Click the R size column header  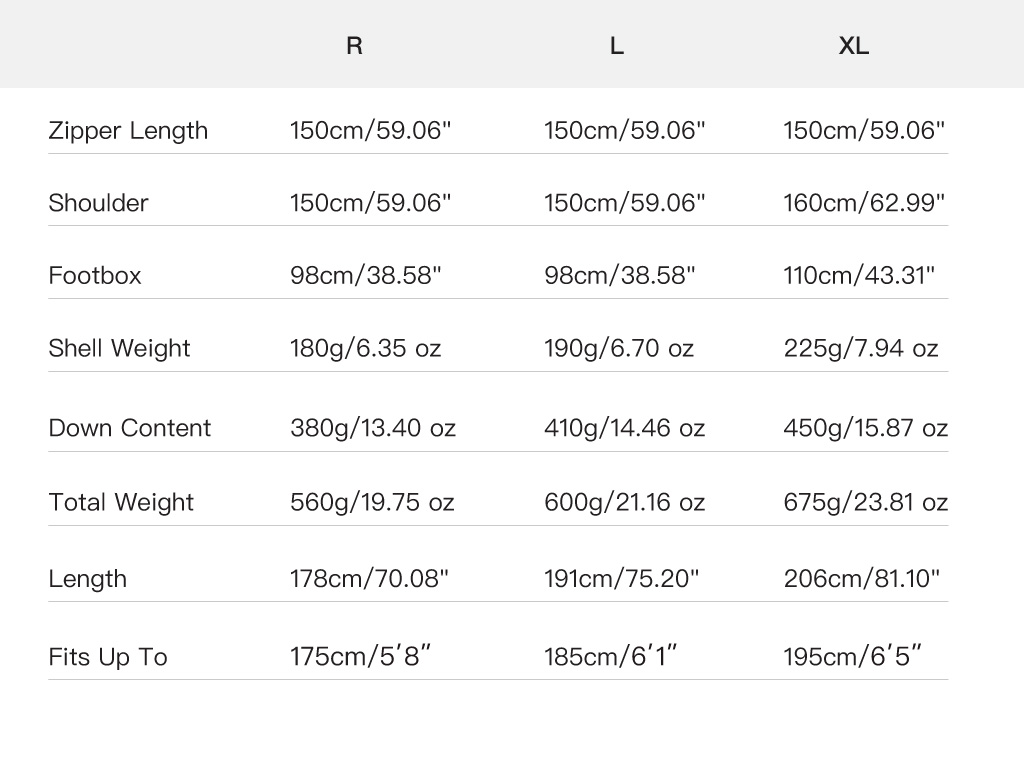click(x=354, y=46)
